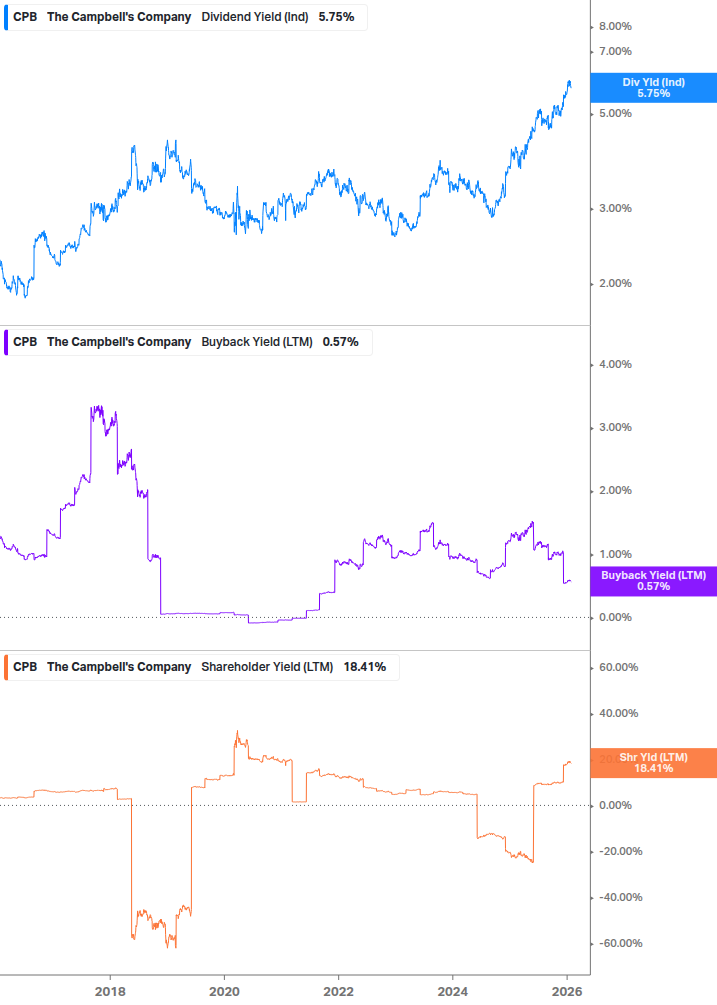This screenshot has height=1005, width=717.
Task: Click the -60.00% tick on the shareholder axis
Action: pos(620,943)
